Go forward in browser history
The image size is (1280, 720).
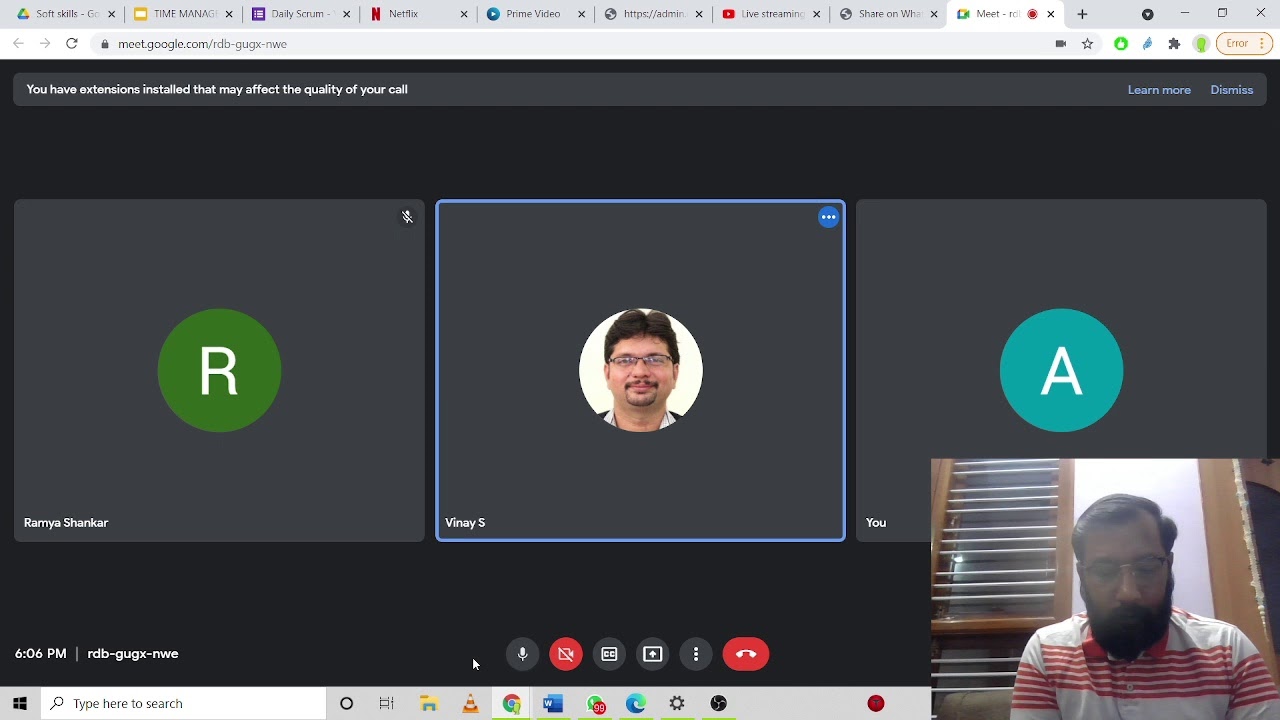45,44
